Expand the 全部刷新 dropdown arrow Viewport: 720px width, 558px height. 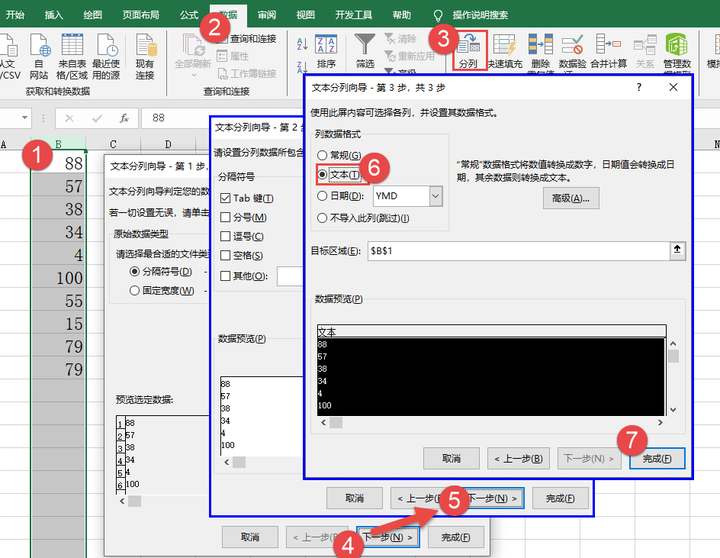point(193,75)
